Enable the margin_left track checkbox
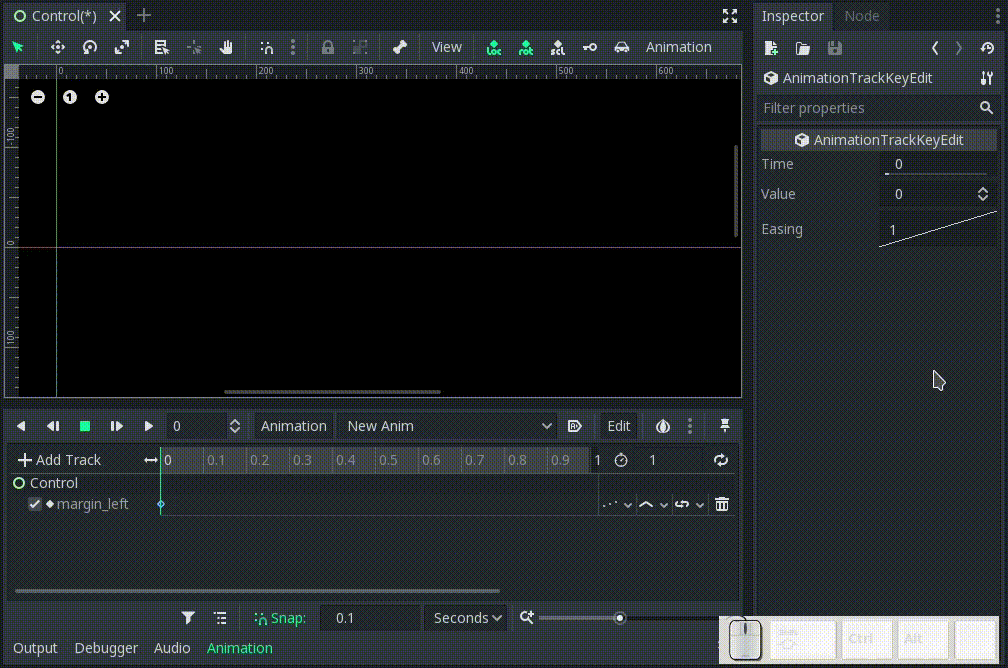 (x=34, y=504)
